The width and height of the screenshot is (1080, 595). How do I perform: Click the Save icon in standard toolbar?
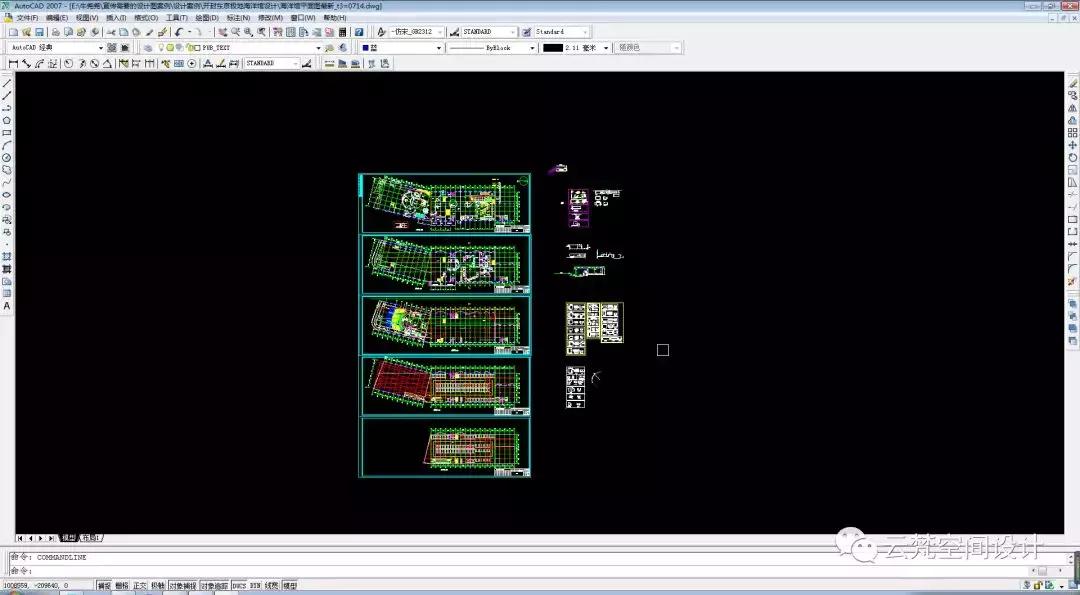pyautogui.click(x=39, y=32)
